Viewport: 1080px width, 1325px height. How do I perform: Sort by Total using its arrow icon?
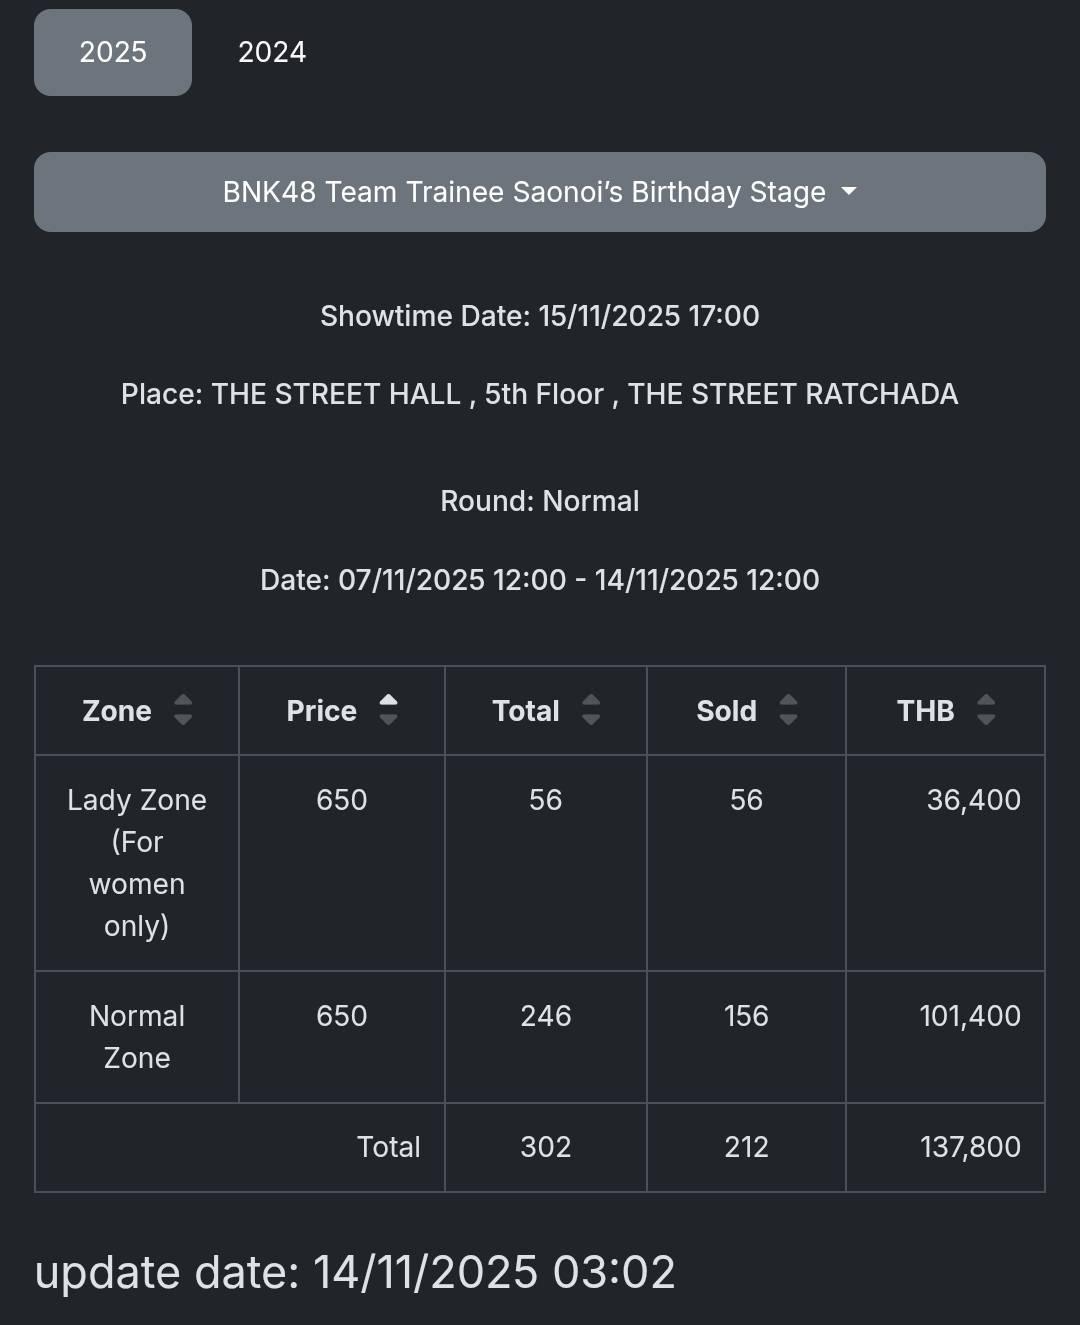591,710
